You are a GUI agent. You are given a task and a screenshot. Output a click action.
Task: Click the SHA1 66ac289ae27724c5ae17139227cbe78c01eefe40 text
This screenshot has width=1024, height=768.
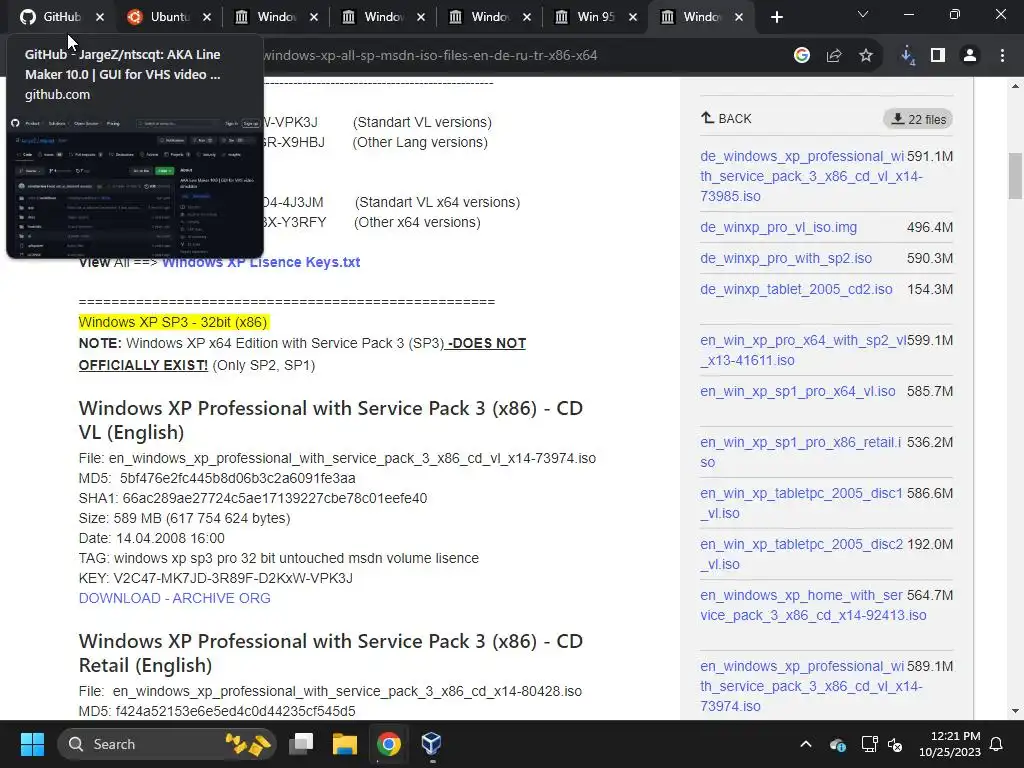point(253,498)
